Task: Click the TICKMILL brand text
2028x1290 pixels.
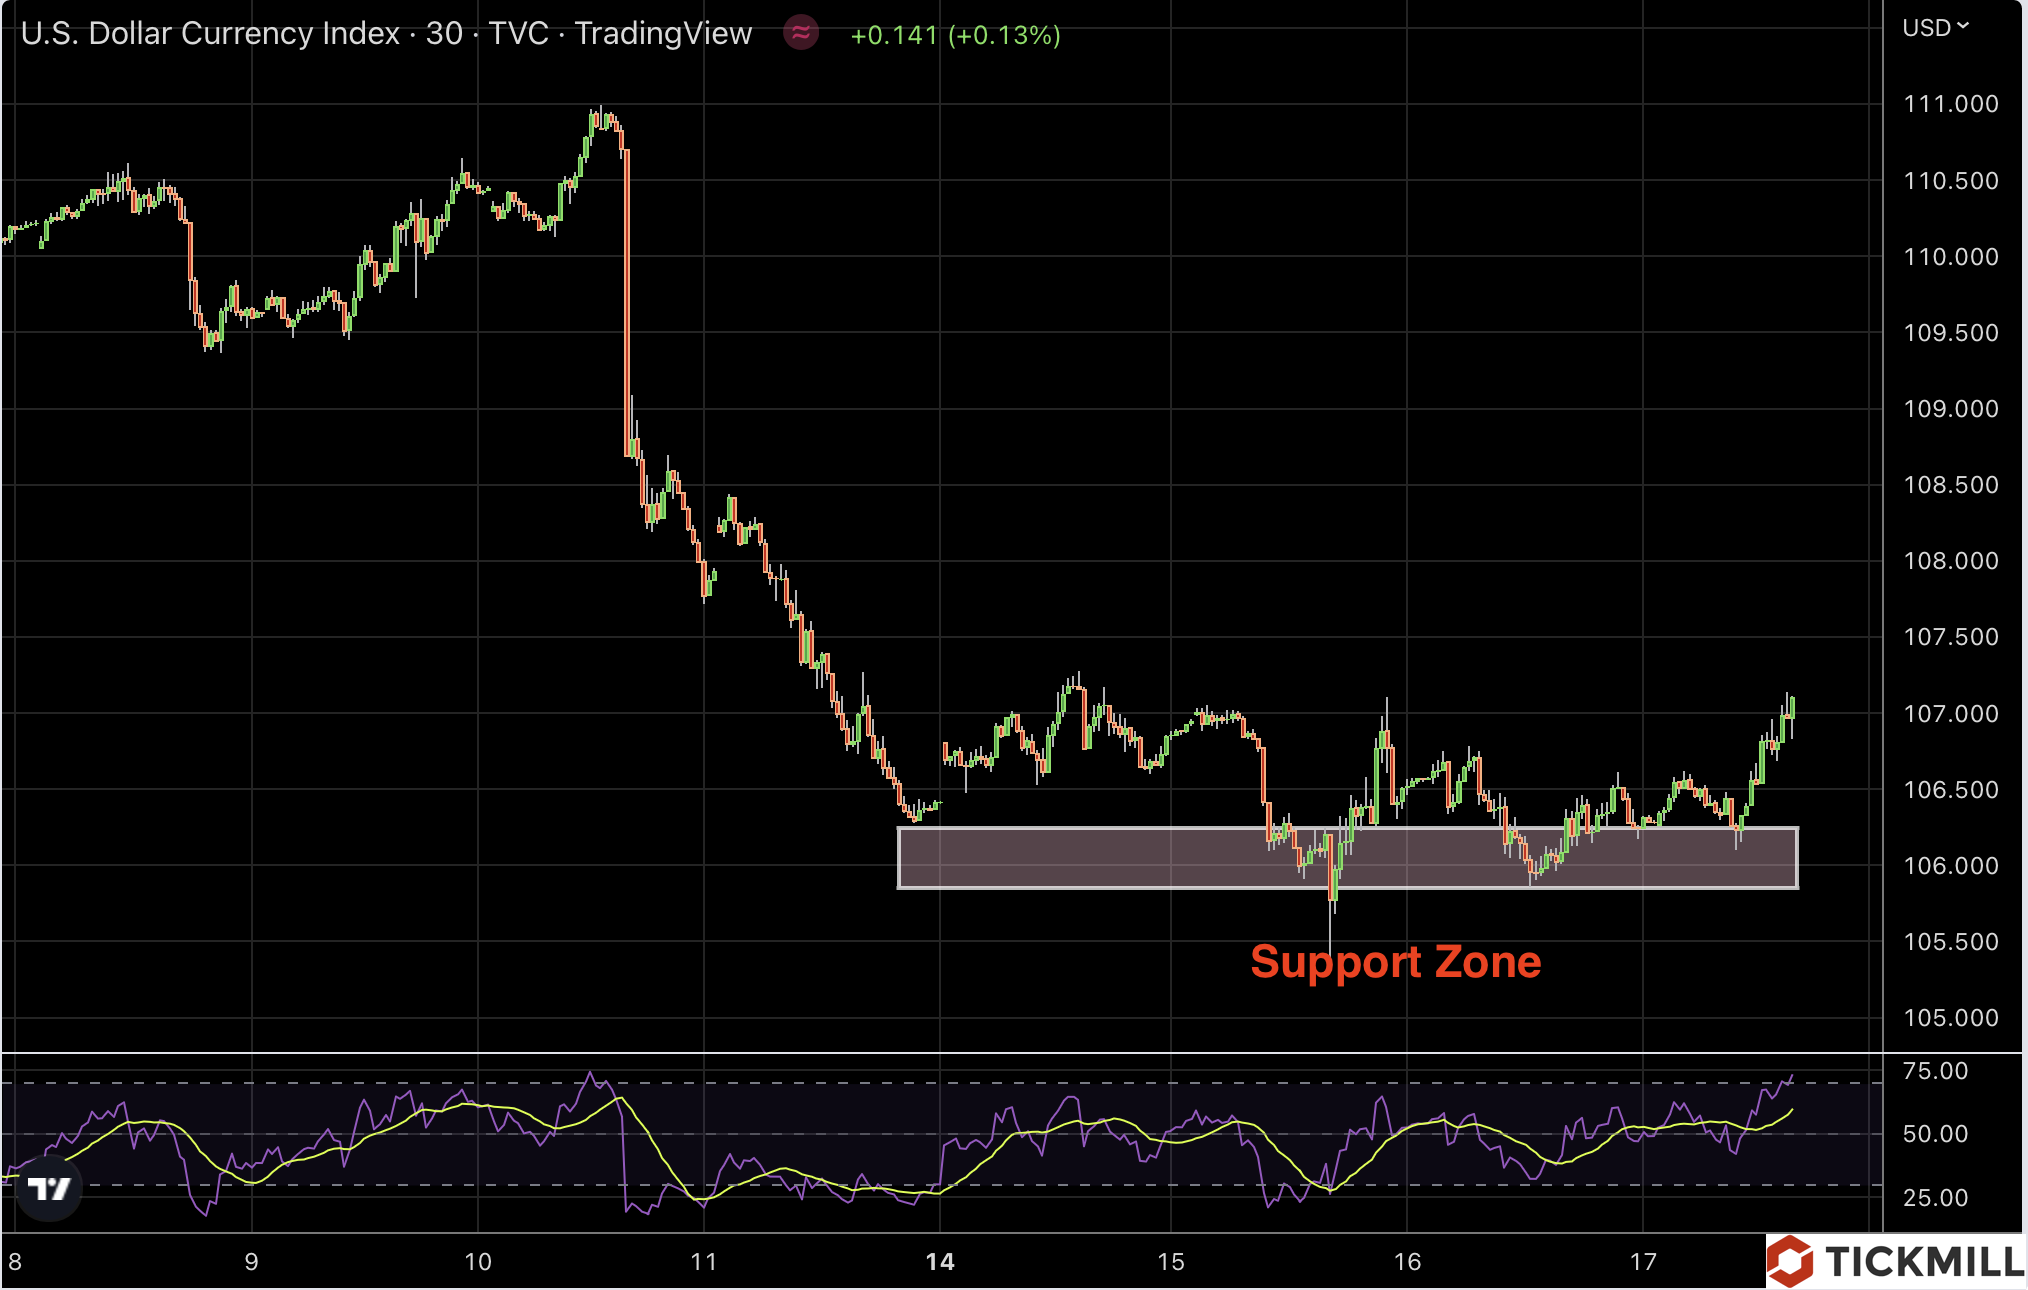Action: [x=1925, y=1262]
